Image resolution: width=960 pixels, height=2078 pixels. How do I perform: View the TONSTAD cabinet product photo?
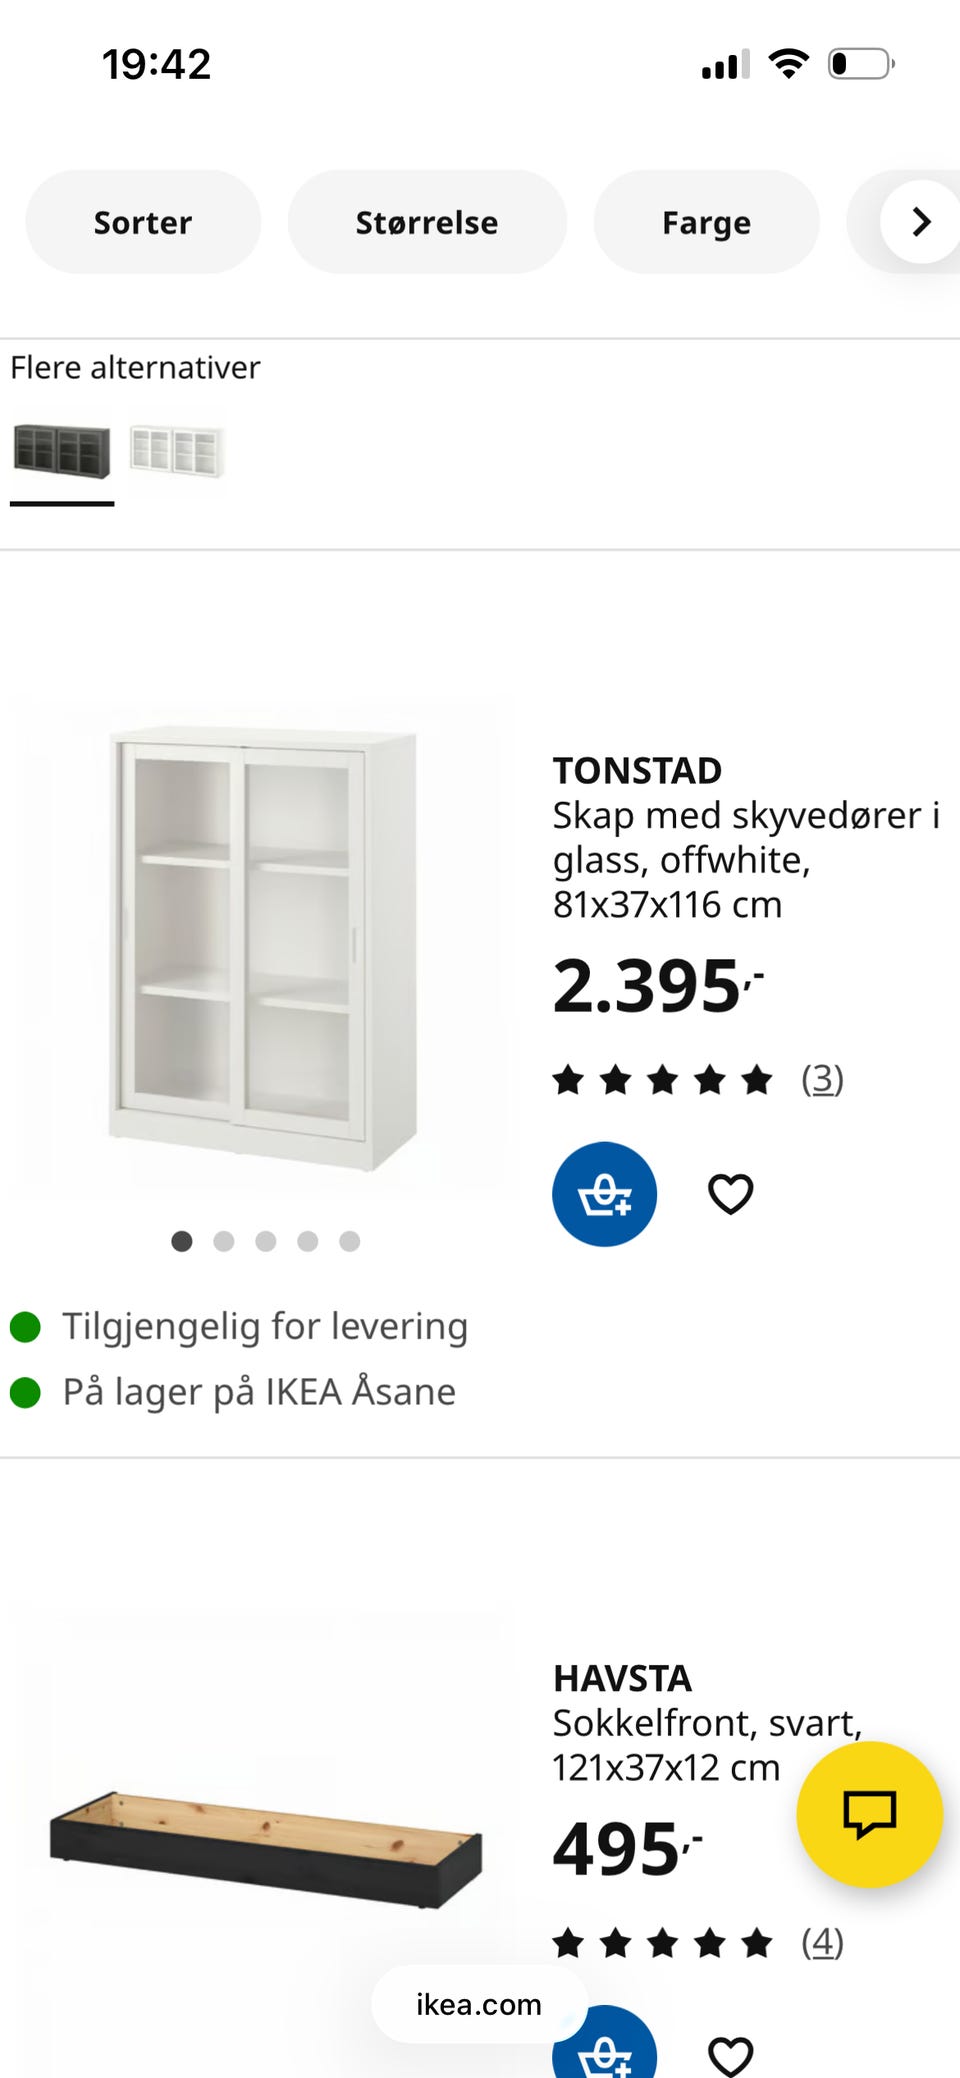tap(263, 949)
